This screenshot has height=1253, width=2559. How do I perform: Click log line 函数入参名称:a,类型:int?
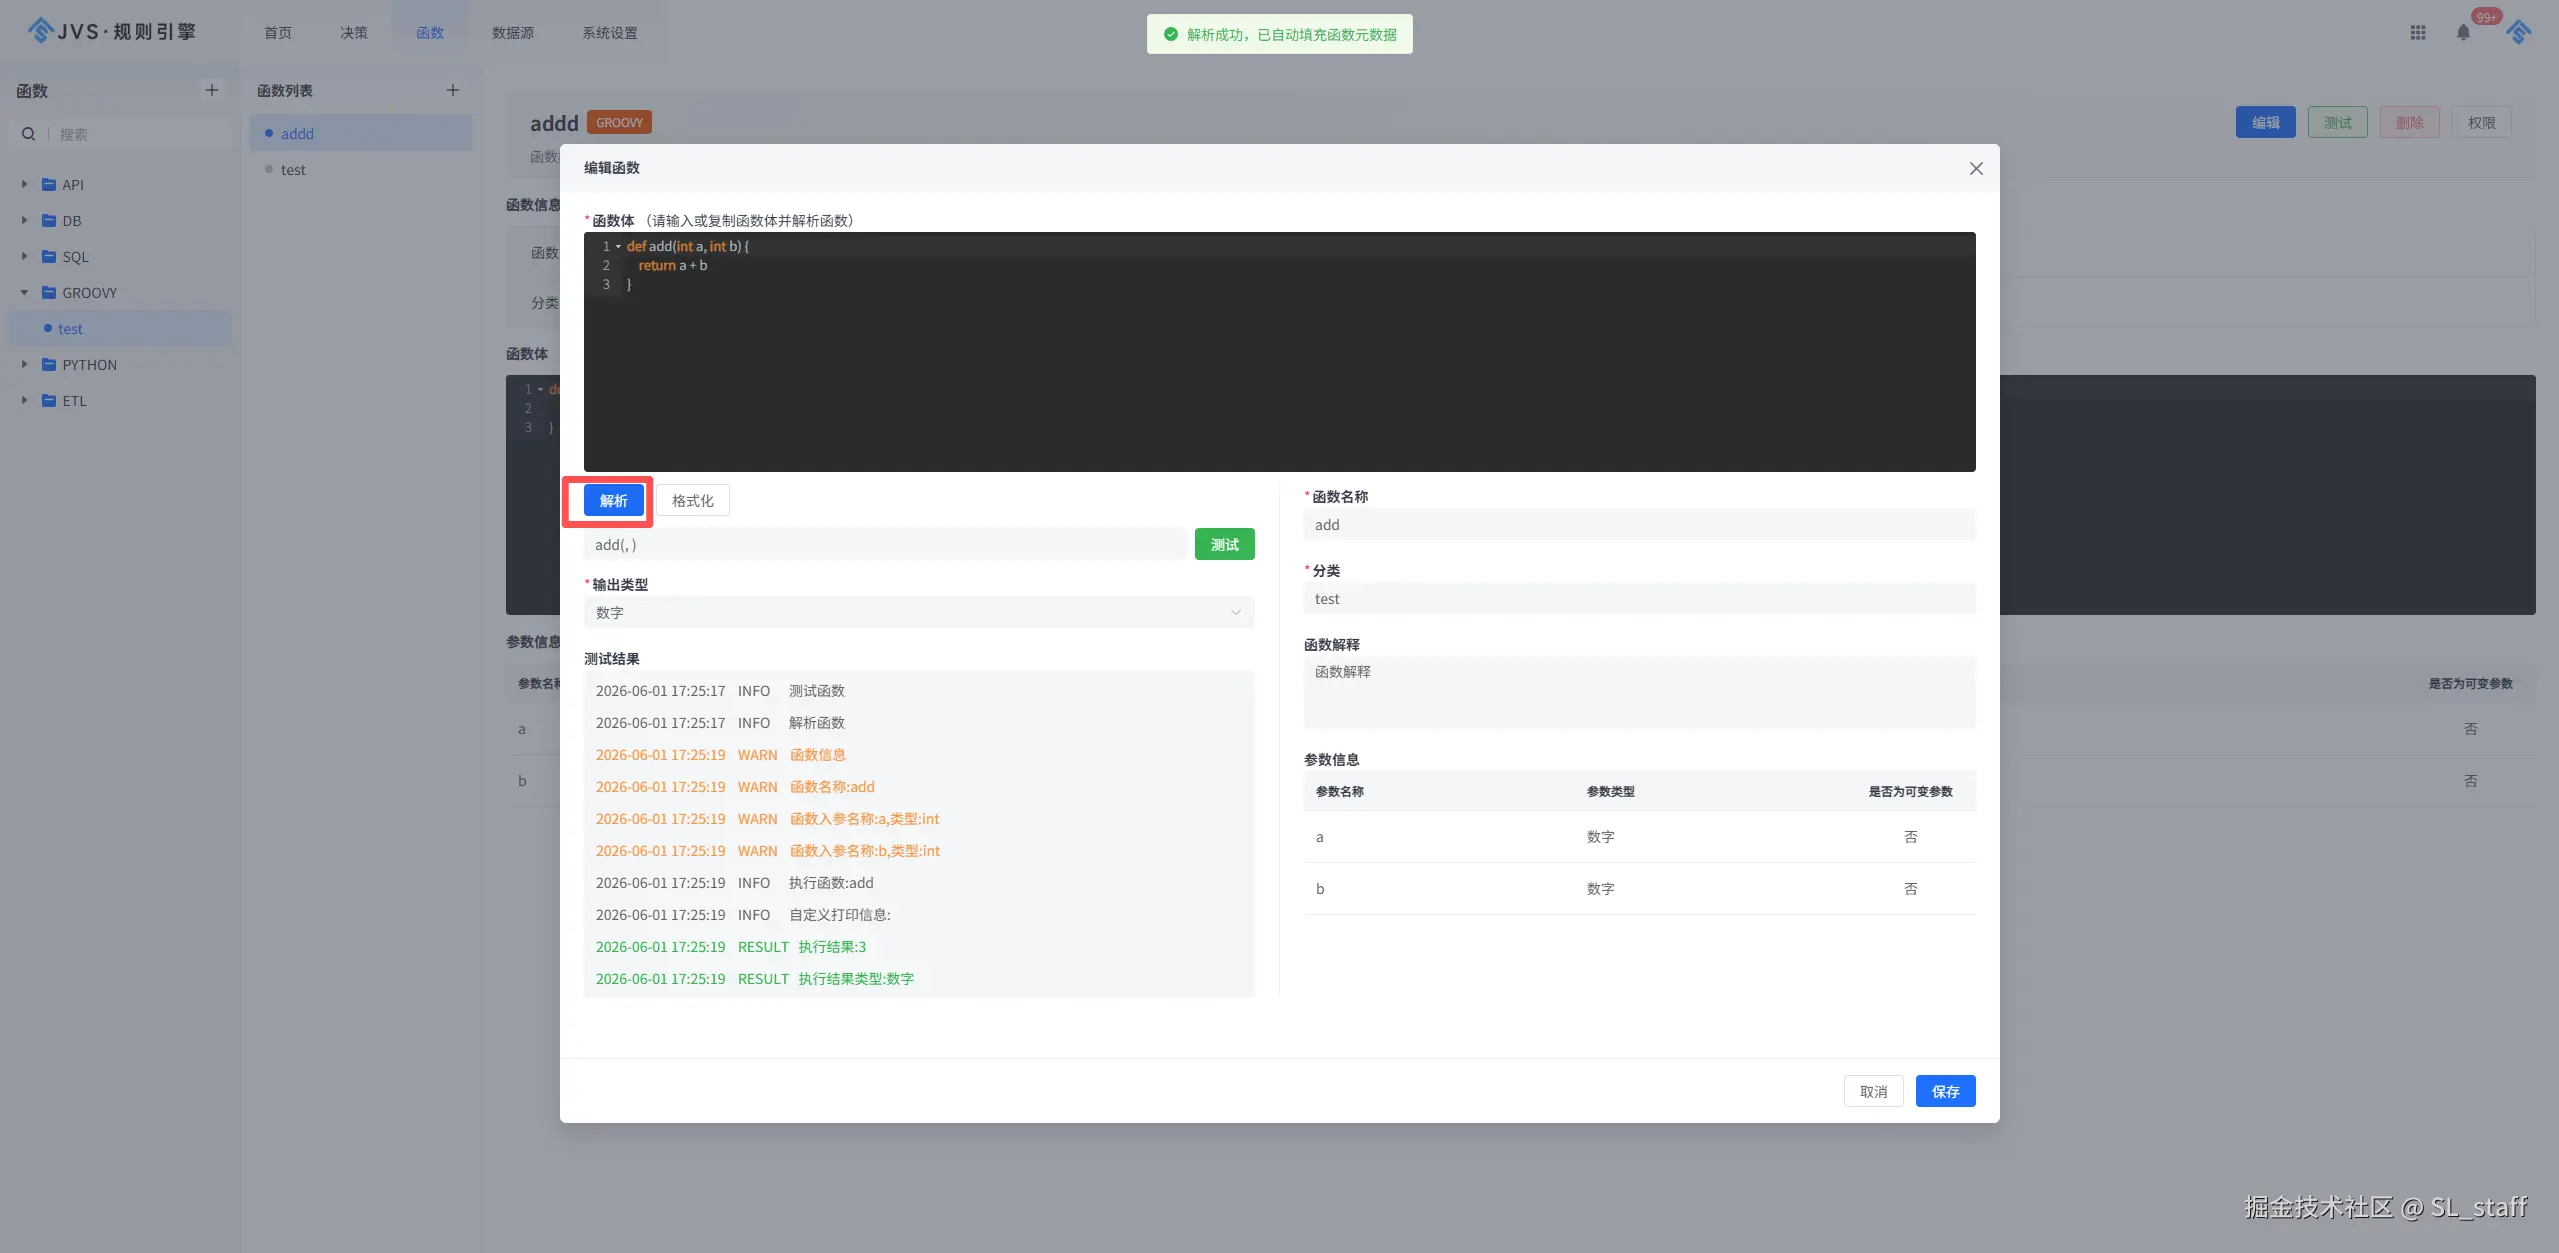point(768,819)
